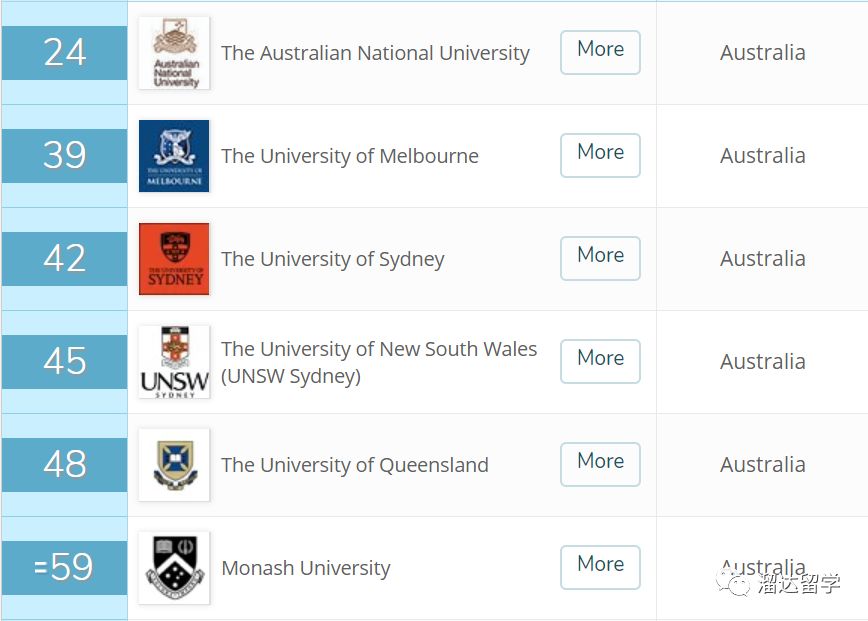Select rank 24 badge
Screen dimensions: 868x621
click(x=64, y=53)
